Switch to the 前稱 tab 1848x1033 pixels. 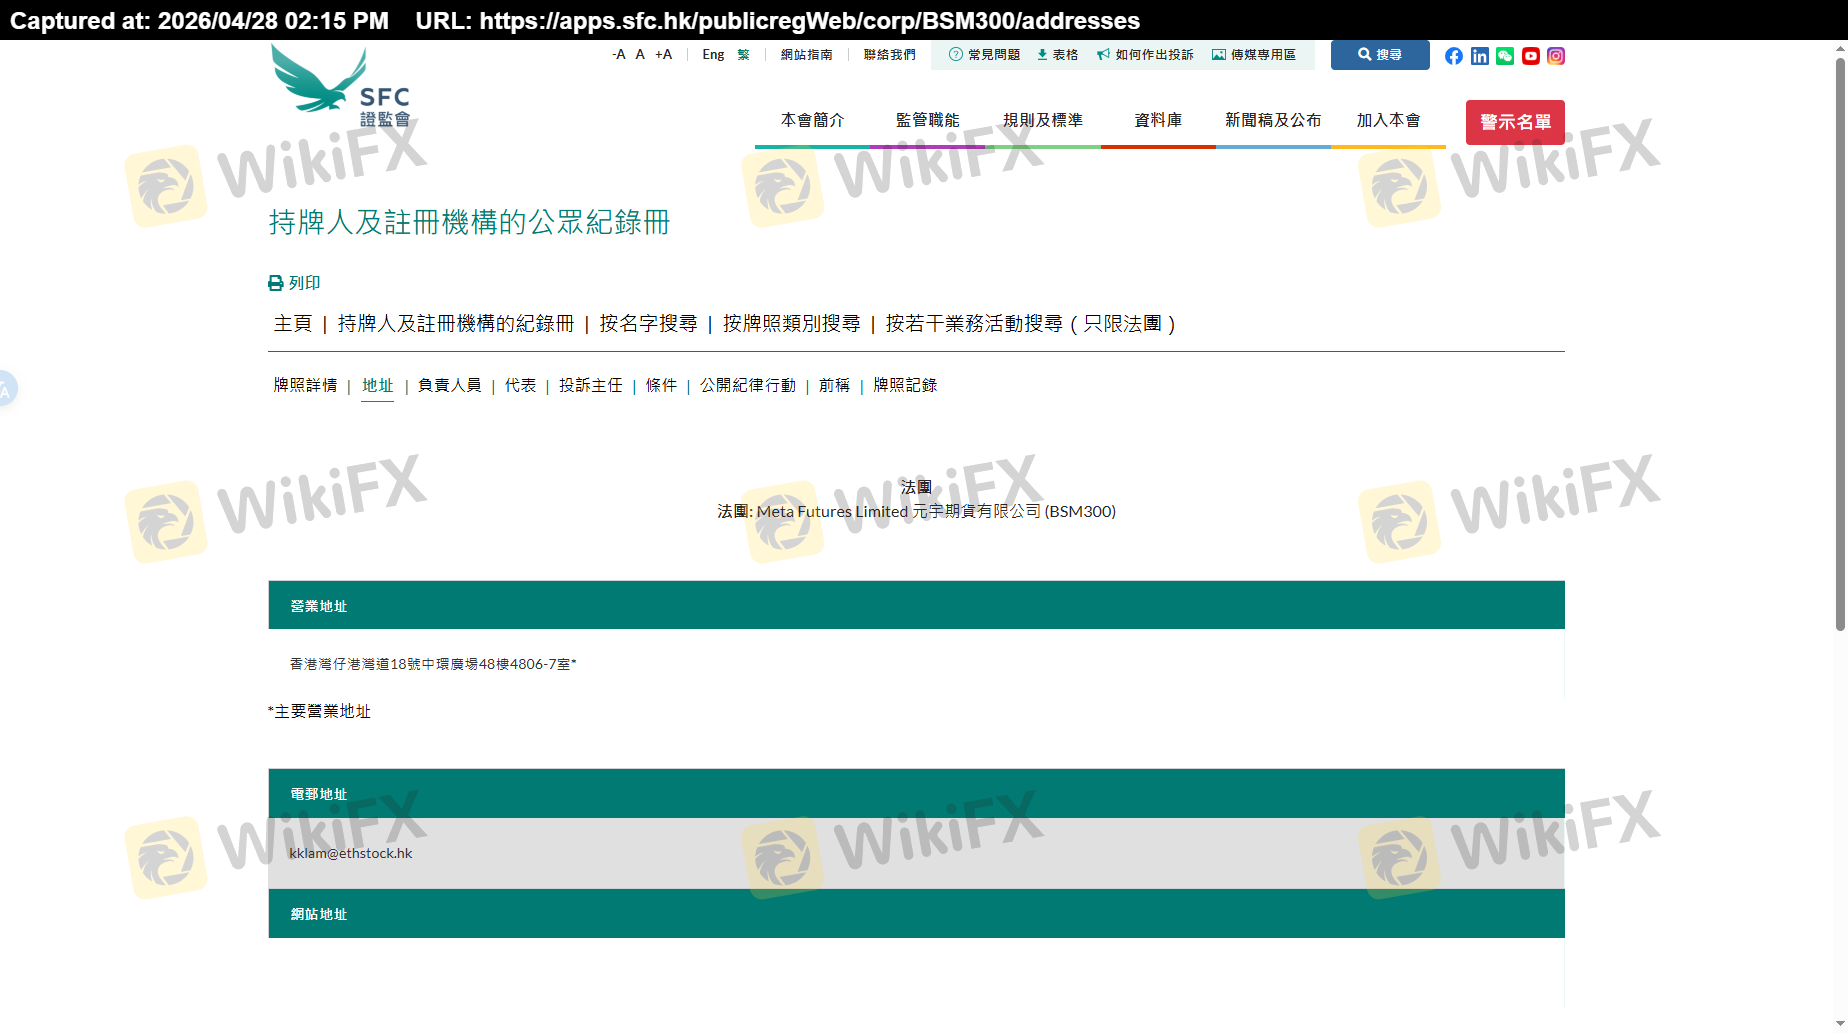click(x=834, y=385)
